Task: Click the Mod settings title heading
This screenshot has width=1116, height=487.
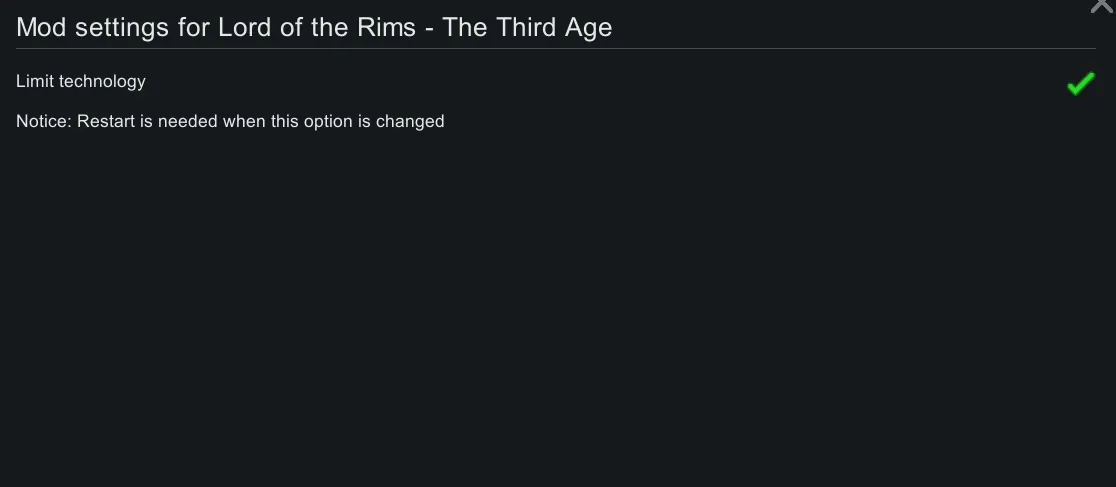Action: click(x=314, y=27)
